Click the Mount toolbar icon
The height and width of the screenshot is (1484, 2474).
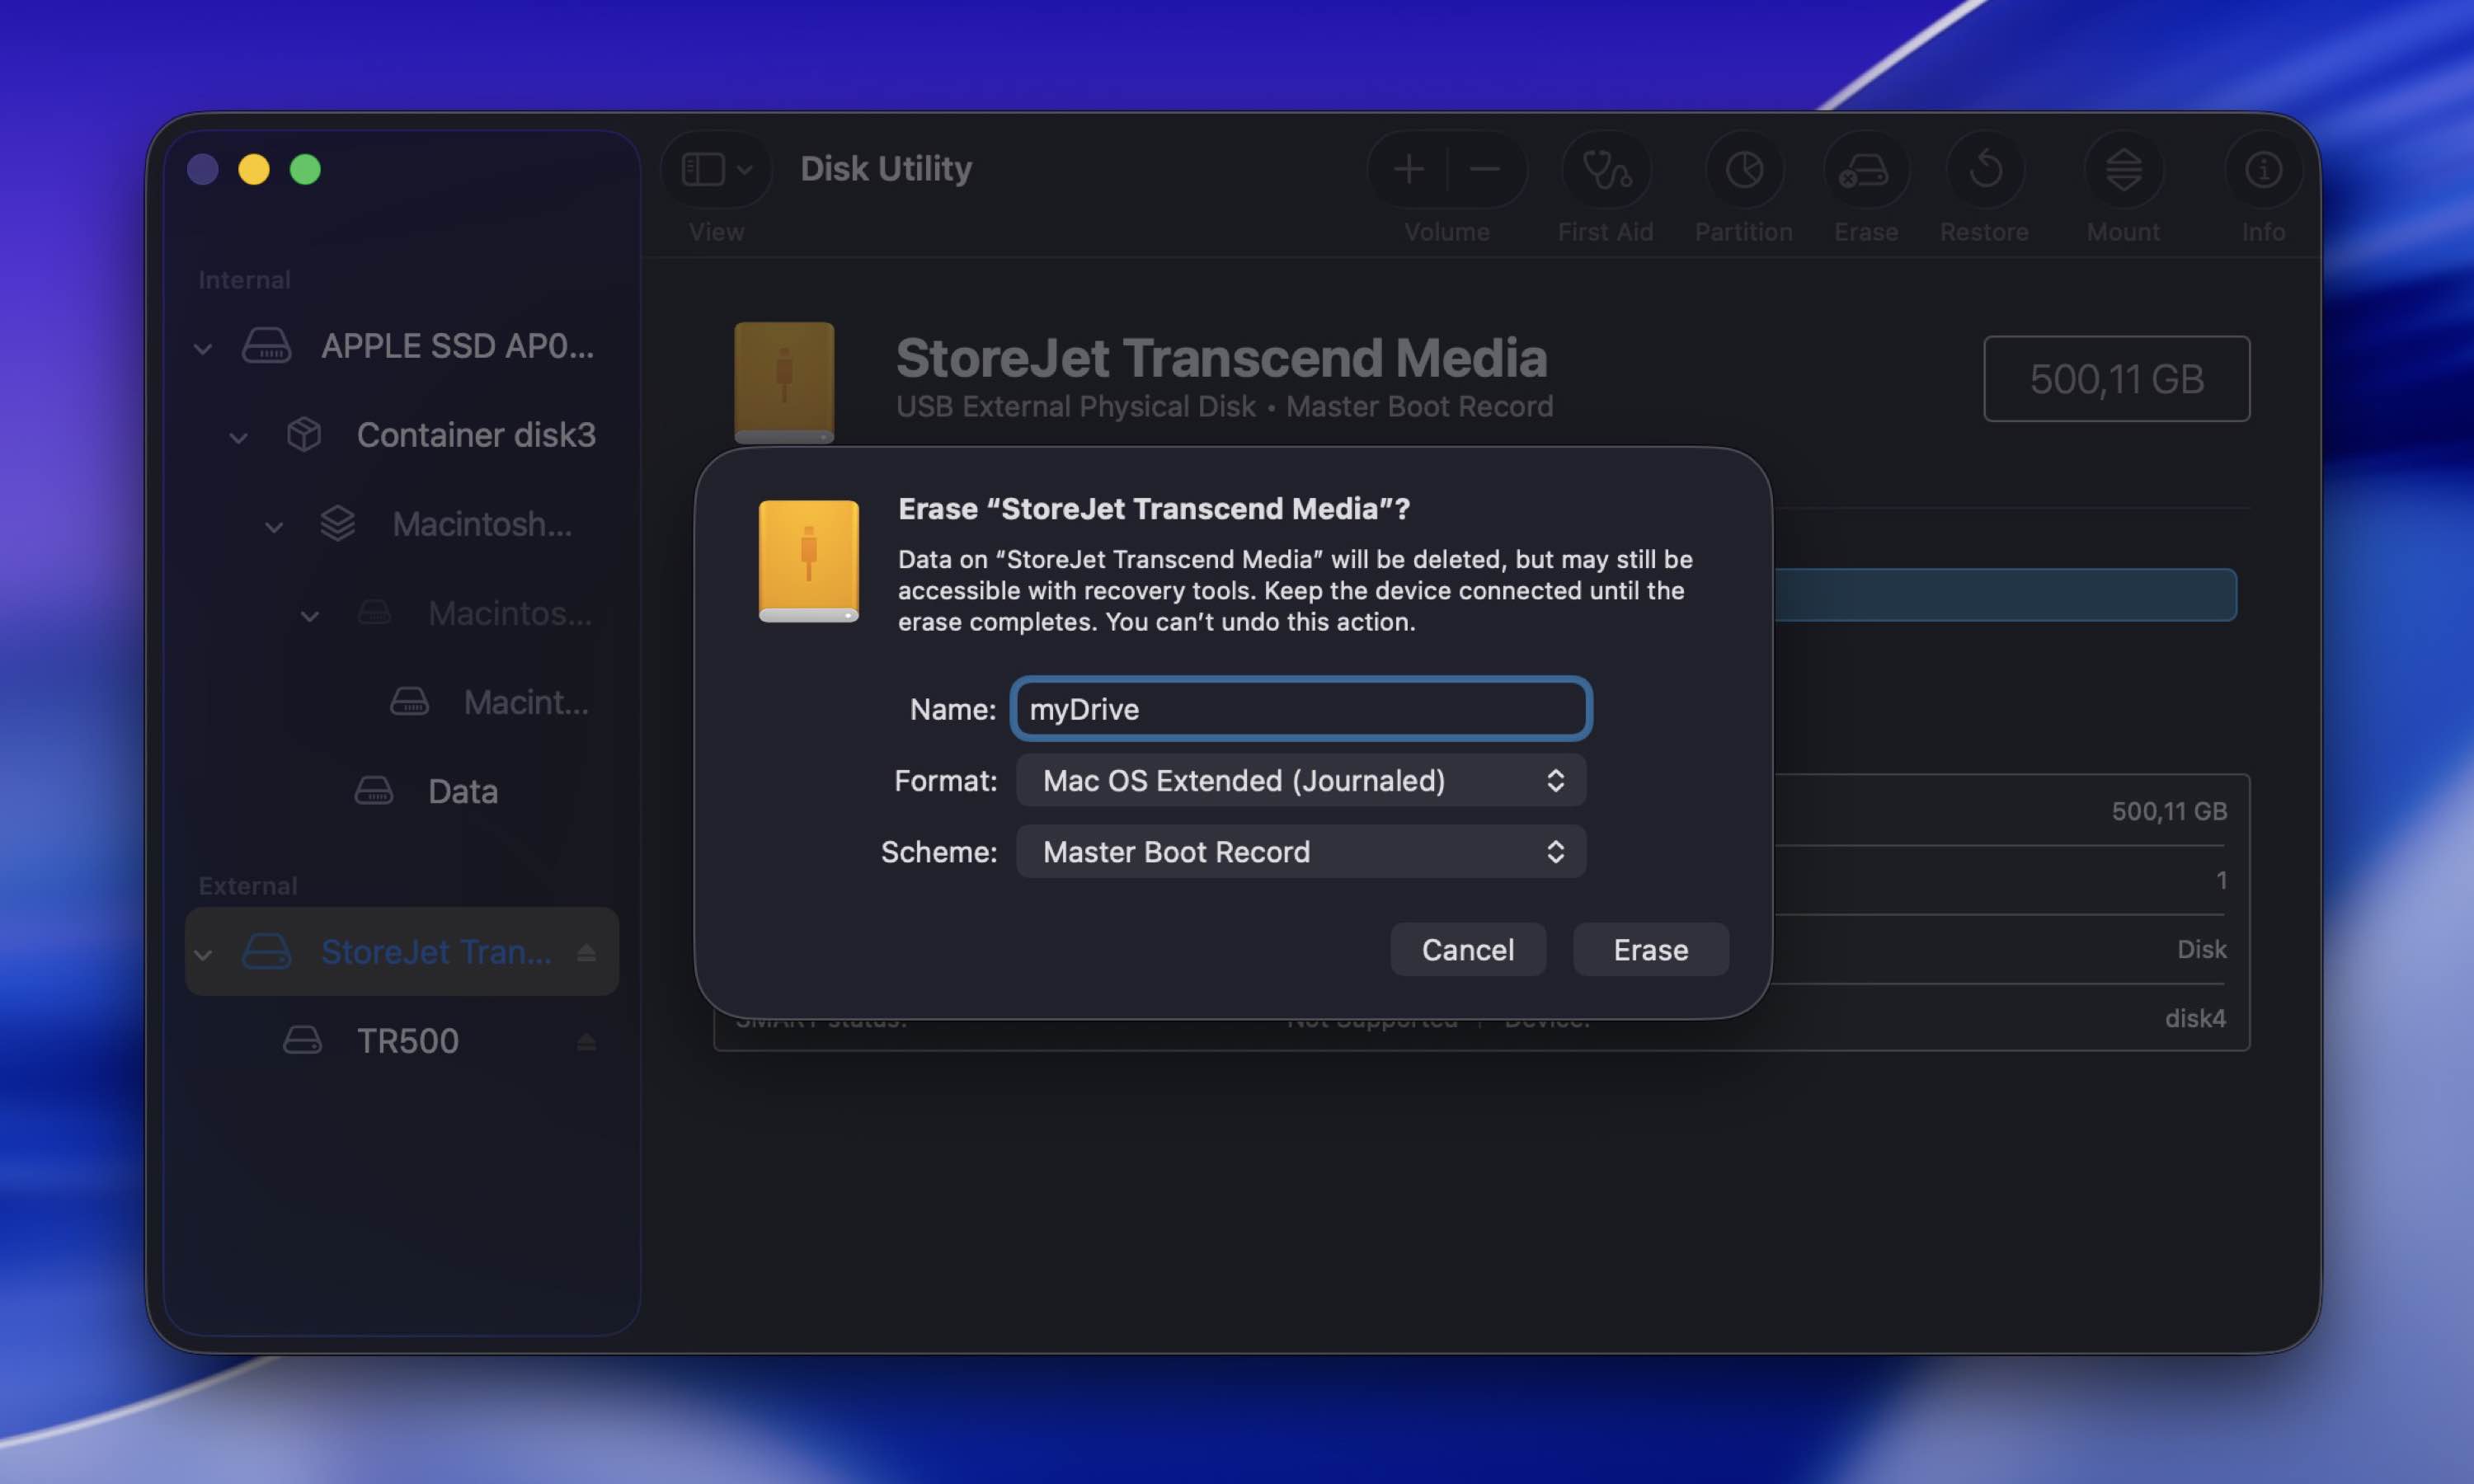click(x=2123, y=169)
